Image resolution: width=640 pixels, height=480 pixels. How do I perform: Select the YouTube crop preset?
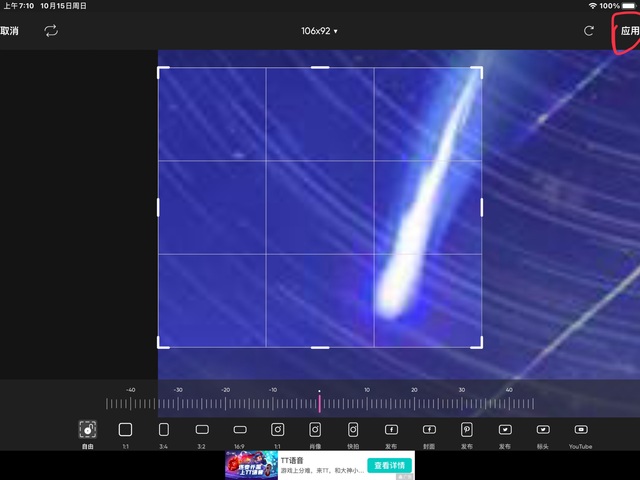[581, 430]
